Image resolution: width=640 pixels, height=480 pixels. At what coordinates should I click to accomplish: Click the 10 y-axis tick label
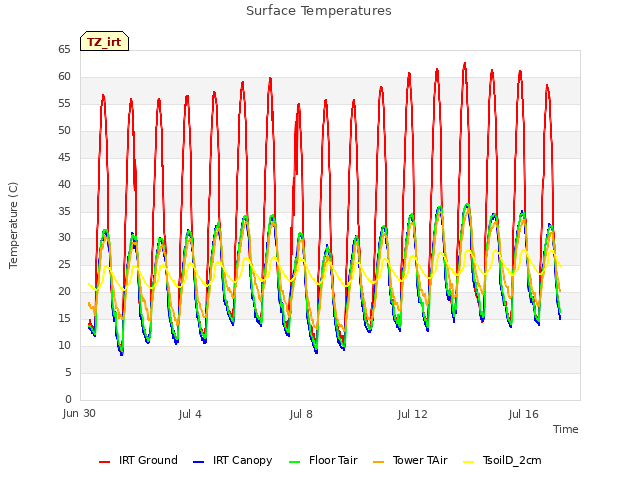click(64, 345)
